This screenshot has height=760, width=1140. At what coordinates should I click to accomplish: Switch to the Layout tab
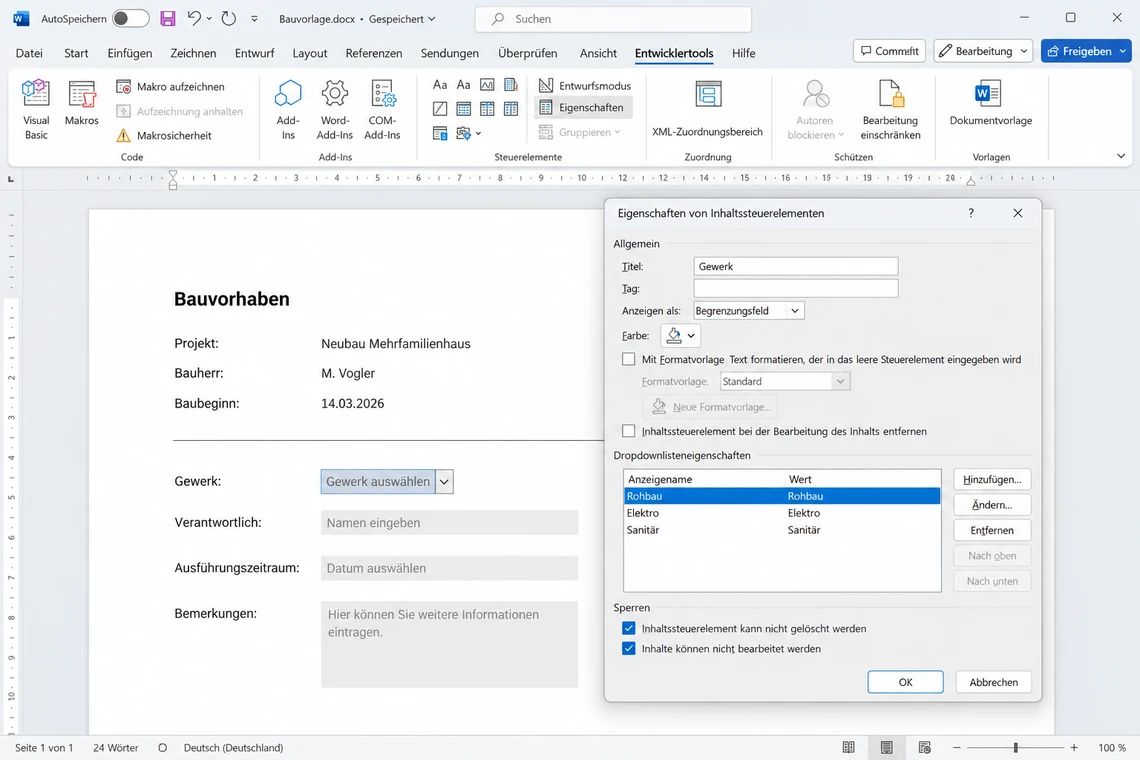click(310, 53)
